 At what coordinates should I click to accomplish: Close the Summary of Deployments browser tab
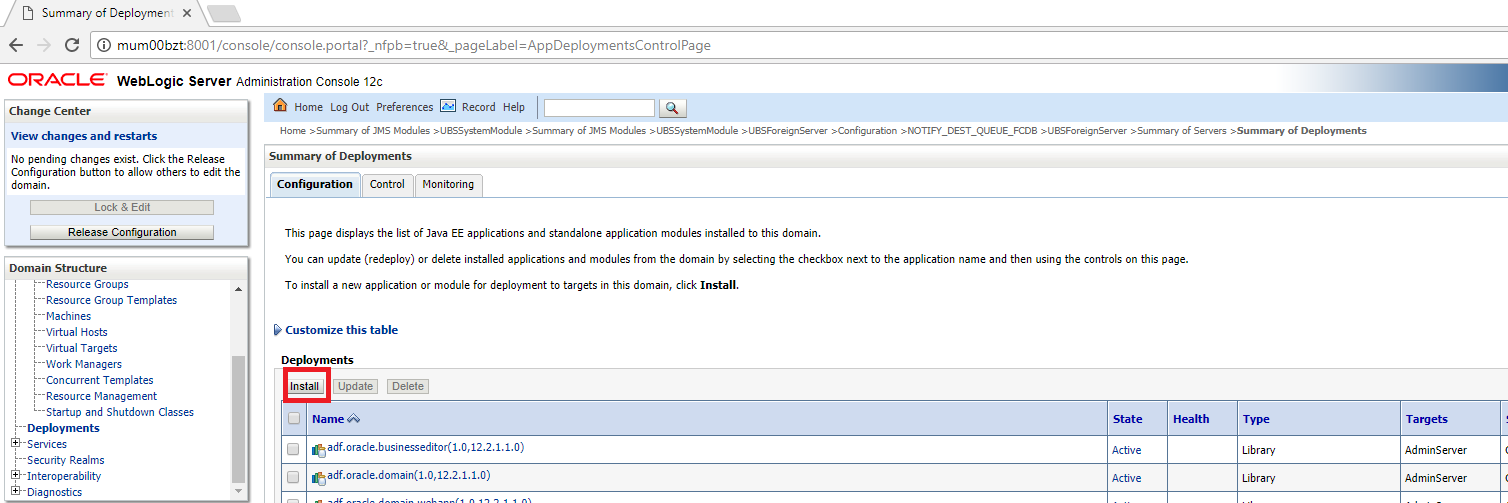click(187, 13)
